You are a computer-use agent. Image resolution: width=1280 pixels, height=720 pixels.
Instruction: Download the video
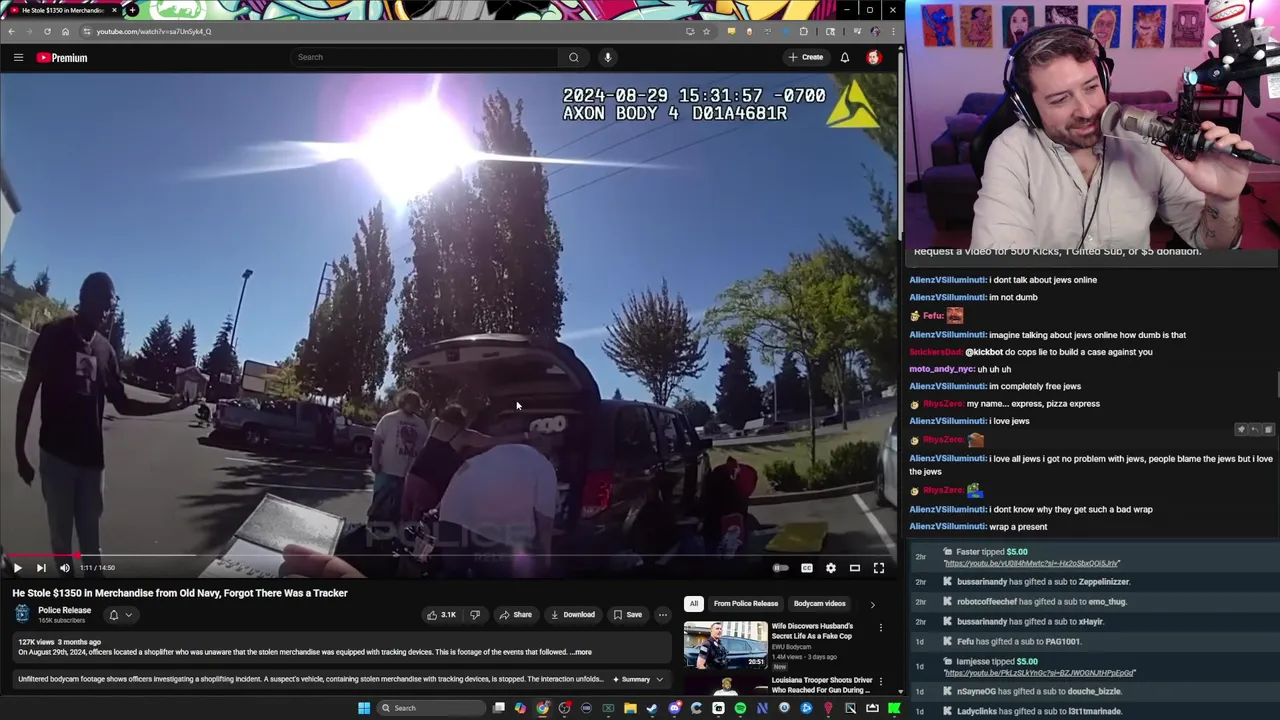pyautogui.click(x=573, y=615)
